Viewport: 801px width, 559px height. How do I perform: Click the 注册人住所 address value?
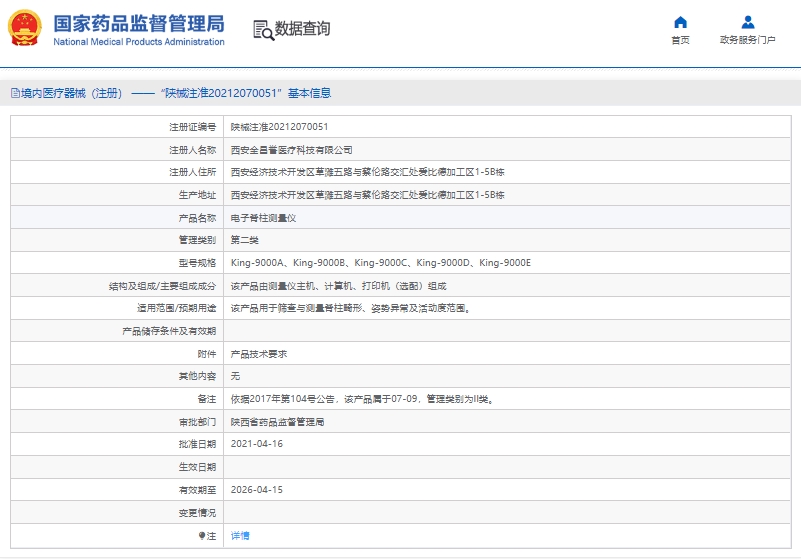[368, 172]
